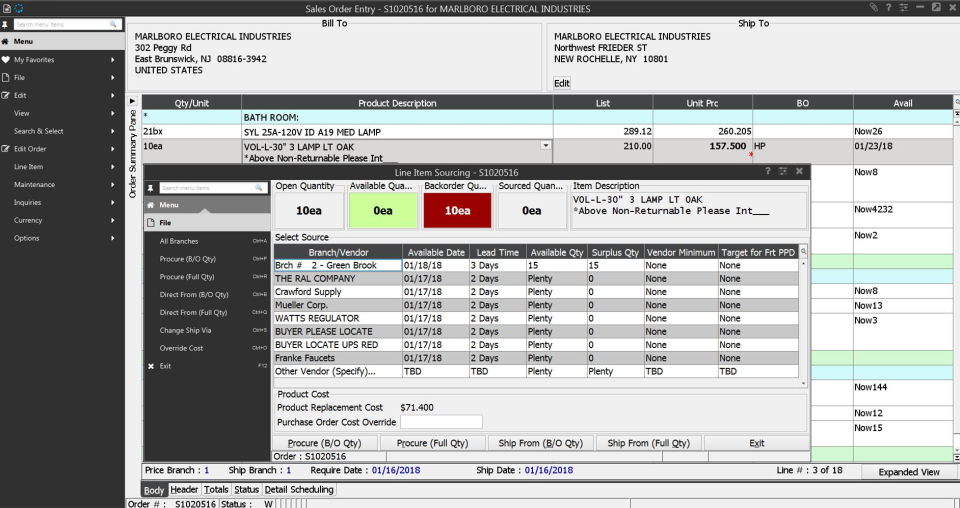Screen dimensions: 960x508
Task: Click the Exit button at dialog bottom
Action: click(757, 443)
